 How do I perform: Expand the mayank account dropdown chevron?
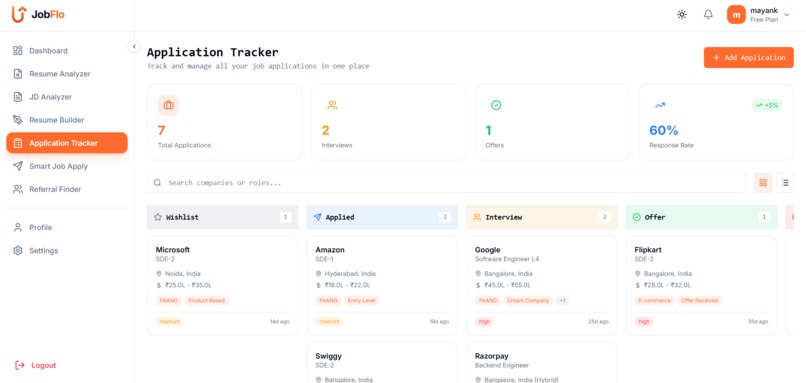[x=786, y=15]
